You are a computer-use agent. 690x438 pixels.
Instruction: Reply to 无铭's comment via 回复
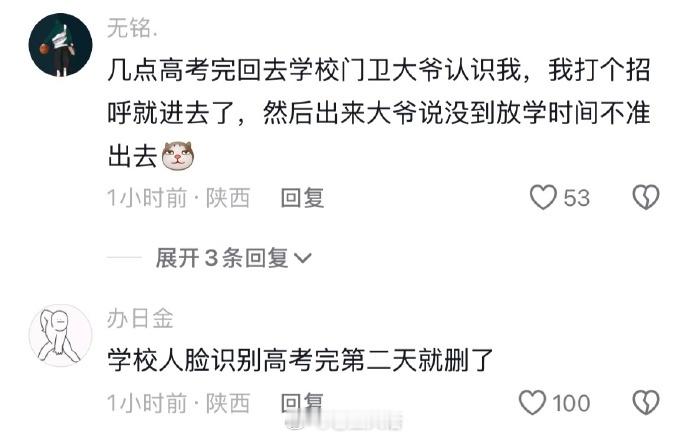(x=302, y=198)
